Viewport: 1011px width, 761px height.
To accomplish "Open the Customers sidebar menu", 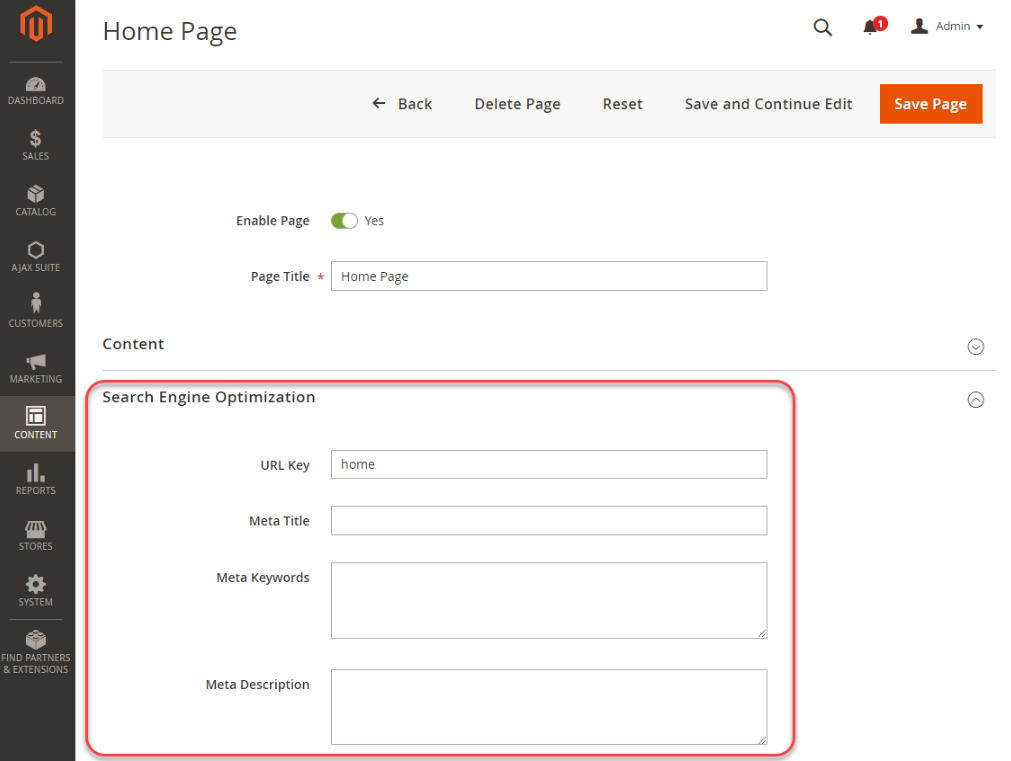I will pos(35,312).
